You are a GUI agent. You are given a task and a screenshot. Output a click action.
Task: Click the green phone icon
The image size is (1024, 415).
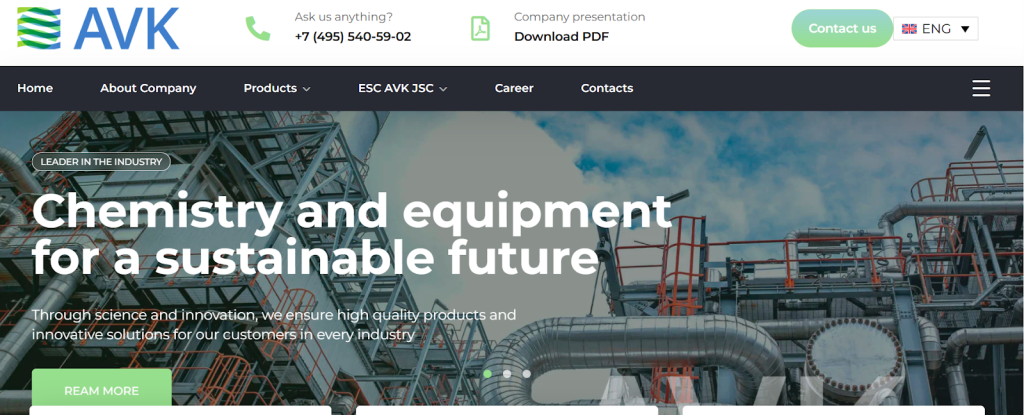(257, 28)
